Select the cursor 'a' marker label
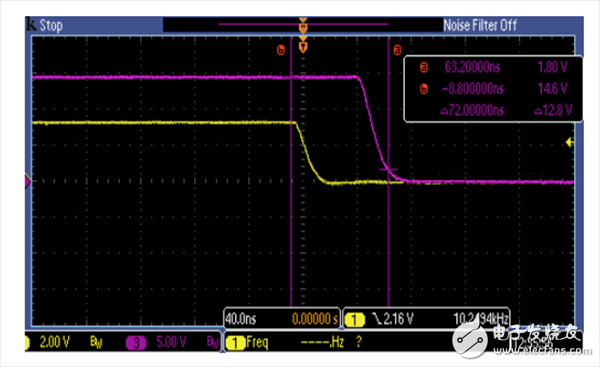This screenshot has width=600, height=367. (398, 50)
